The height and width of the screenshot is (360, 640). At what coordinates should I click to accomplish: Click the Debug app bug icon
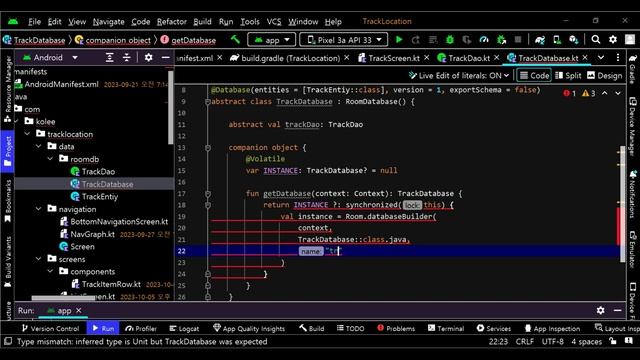click(450, 40)
